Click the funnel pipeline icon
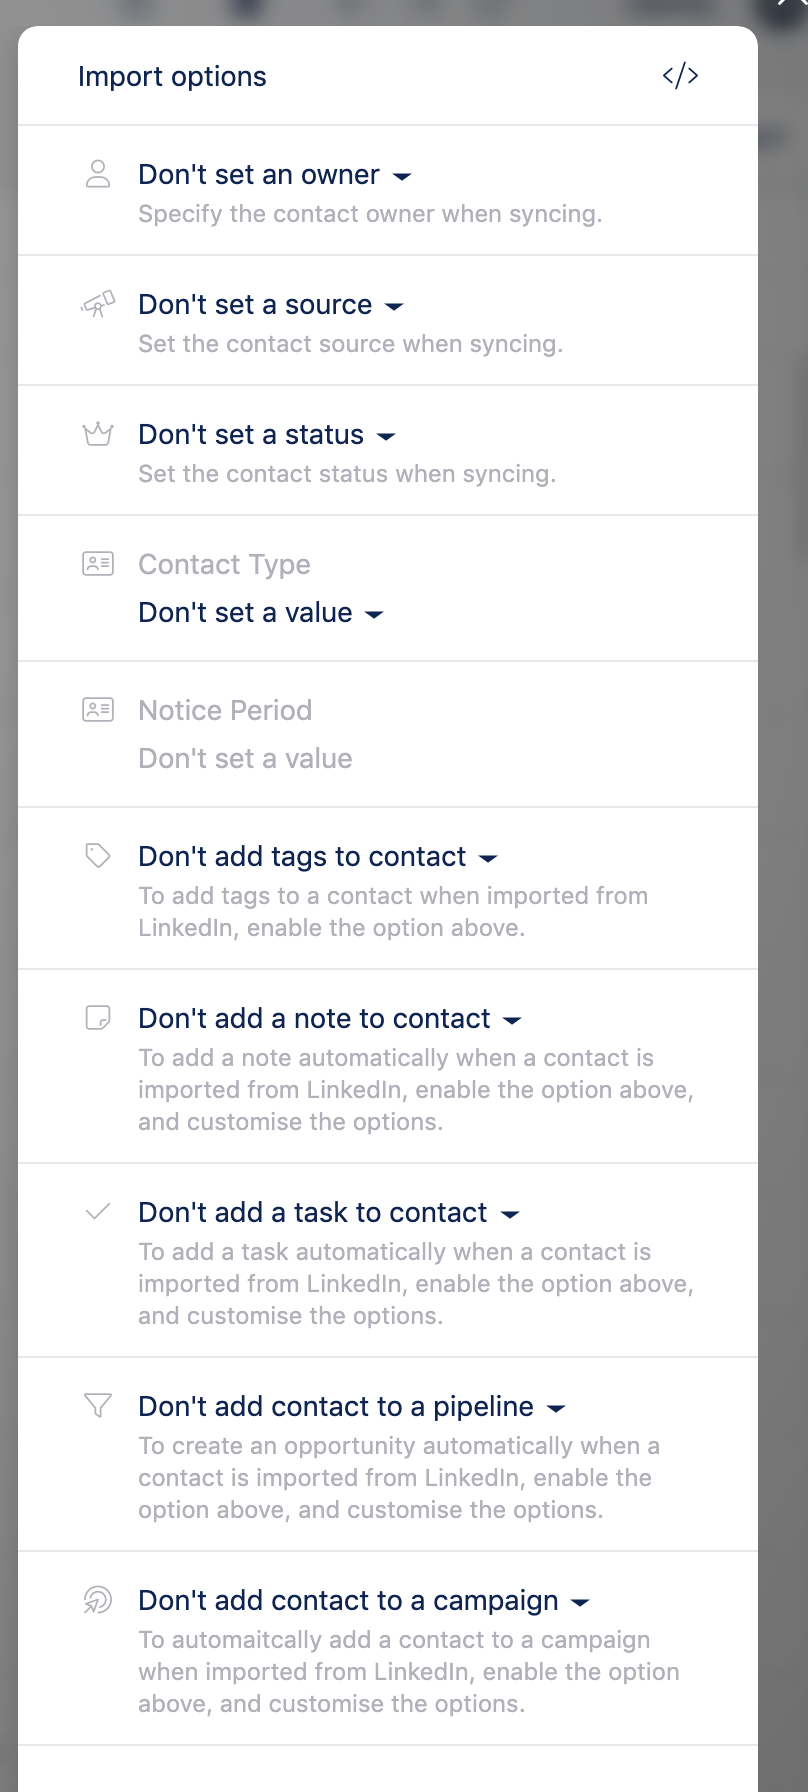Image resolution: width=808 pixels, height=1792 pixels. (x=98, y=1406)
